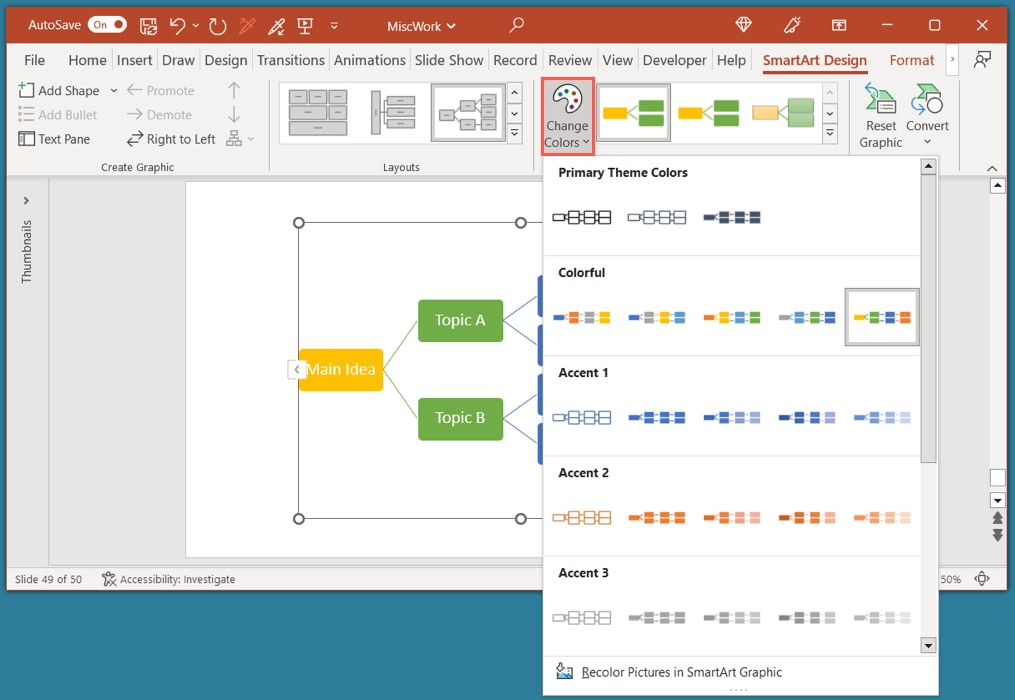Click the Search magnifier icon
The image size is (1015, 700).
516,25
